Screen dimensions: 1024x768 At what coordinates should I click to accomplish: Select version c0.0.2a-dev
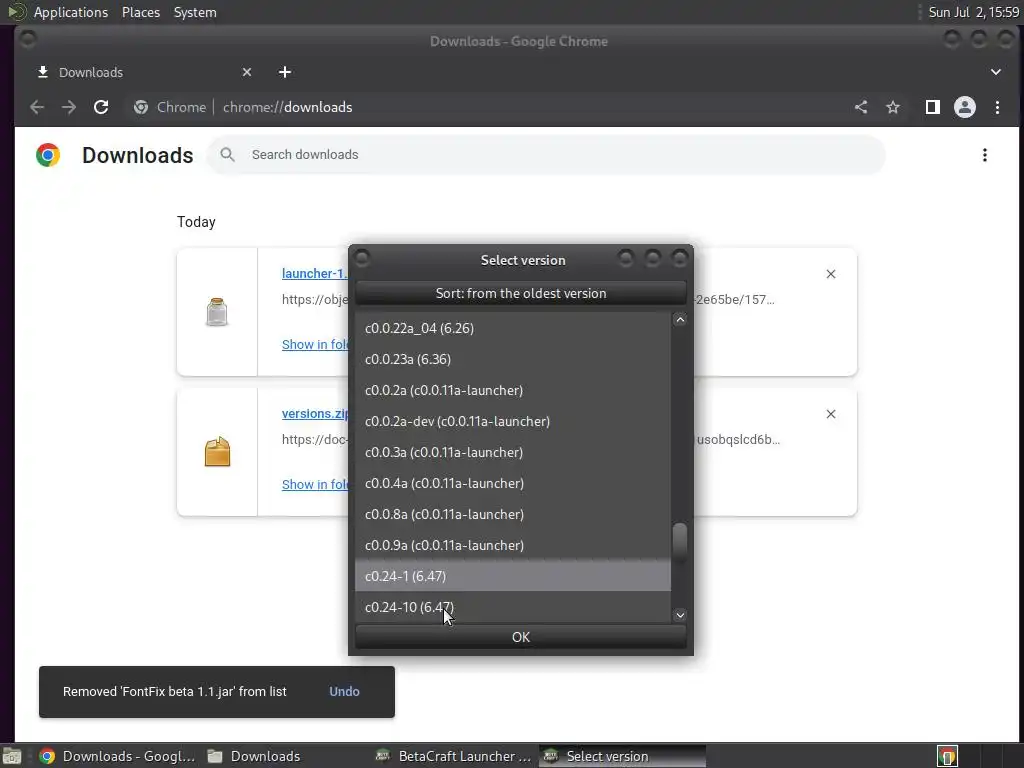513,421
